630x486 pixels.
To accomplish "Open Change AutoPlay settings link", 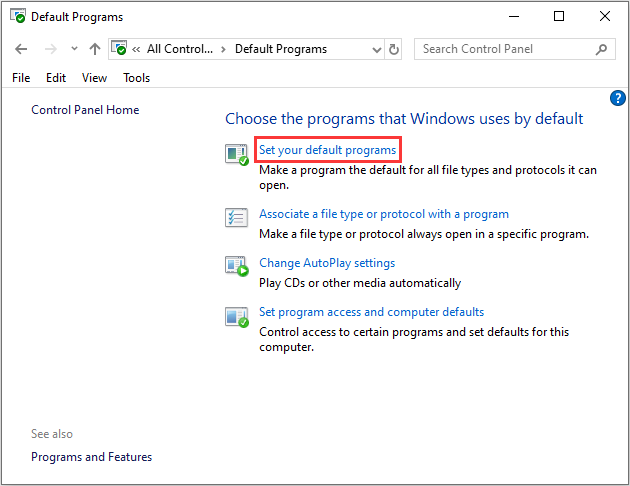I will click(x=327, y=263).
